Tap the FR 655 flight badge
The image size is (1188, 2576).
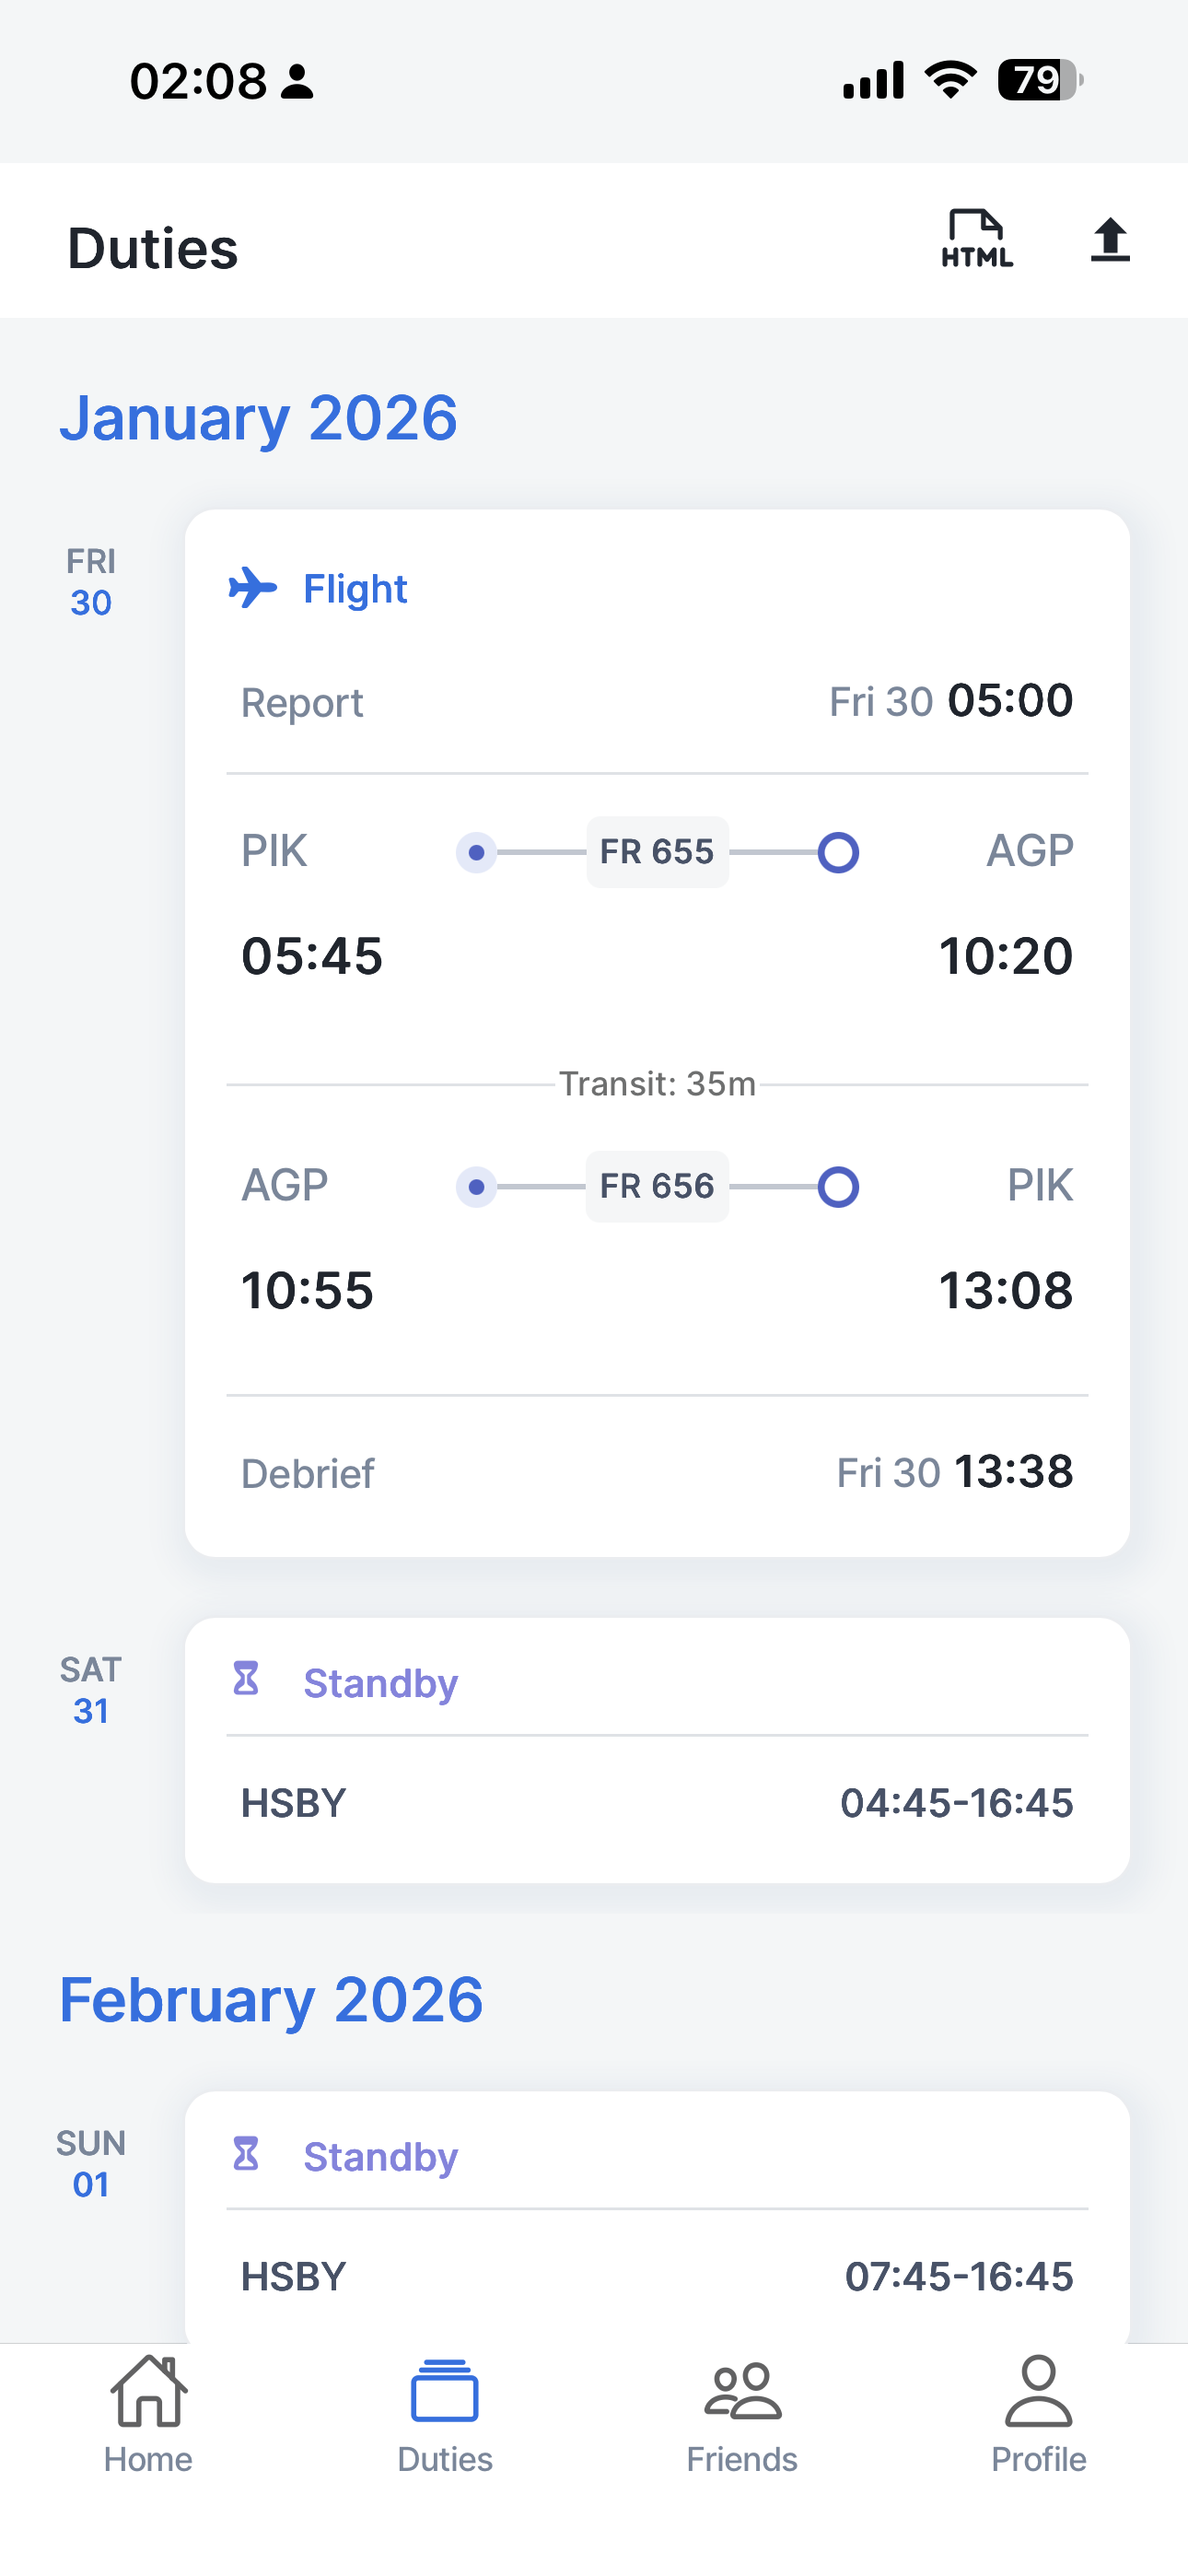coord(657,852)
